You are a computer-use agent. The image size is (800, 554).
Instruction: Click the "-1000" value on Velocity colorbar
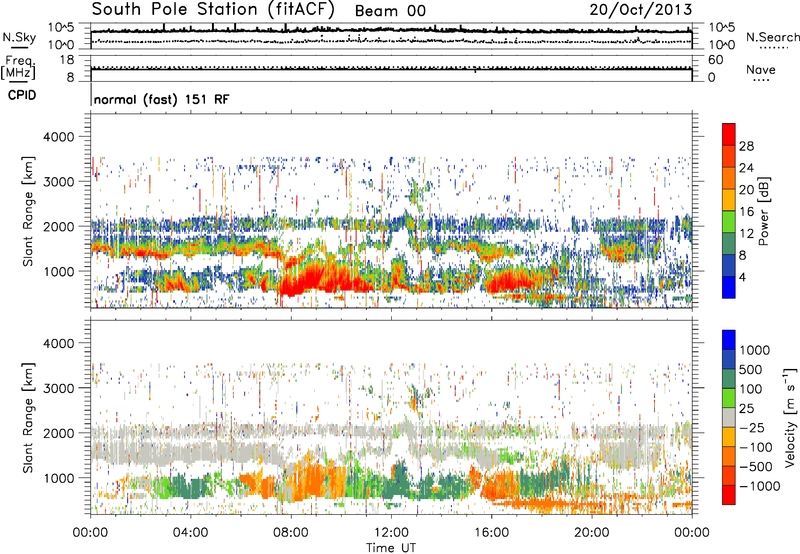(x=760, y=486)
